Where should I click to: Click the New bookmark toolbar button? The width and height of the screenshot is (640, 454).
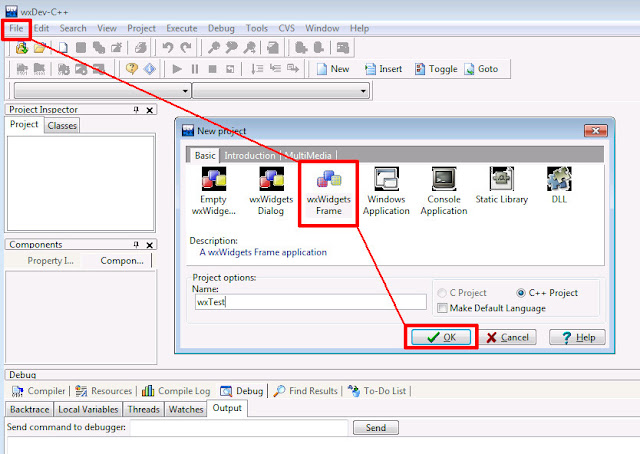333,69
